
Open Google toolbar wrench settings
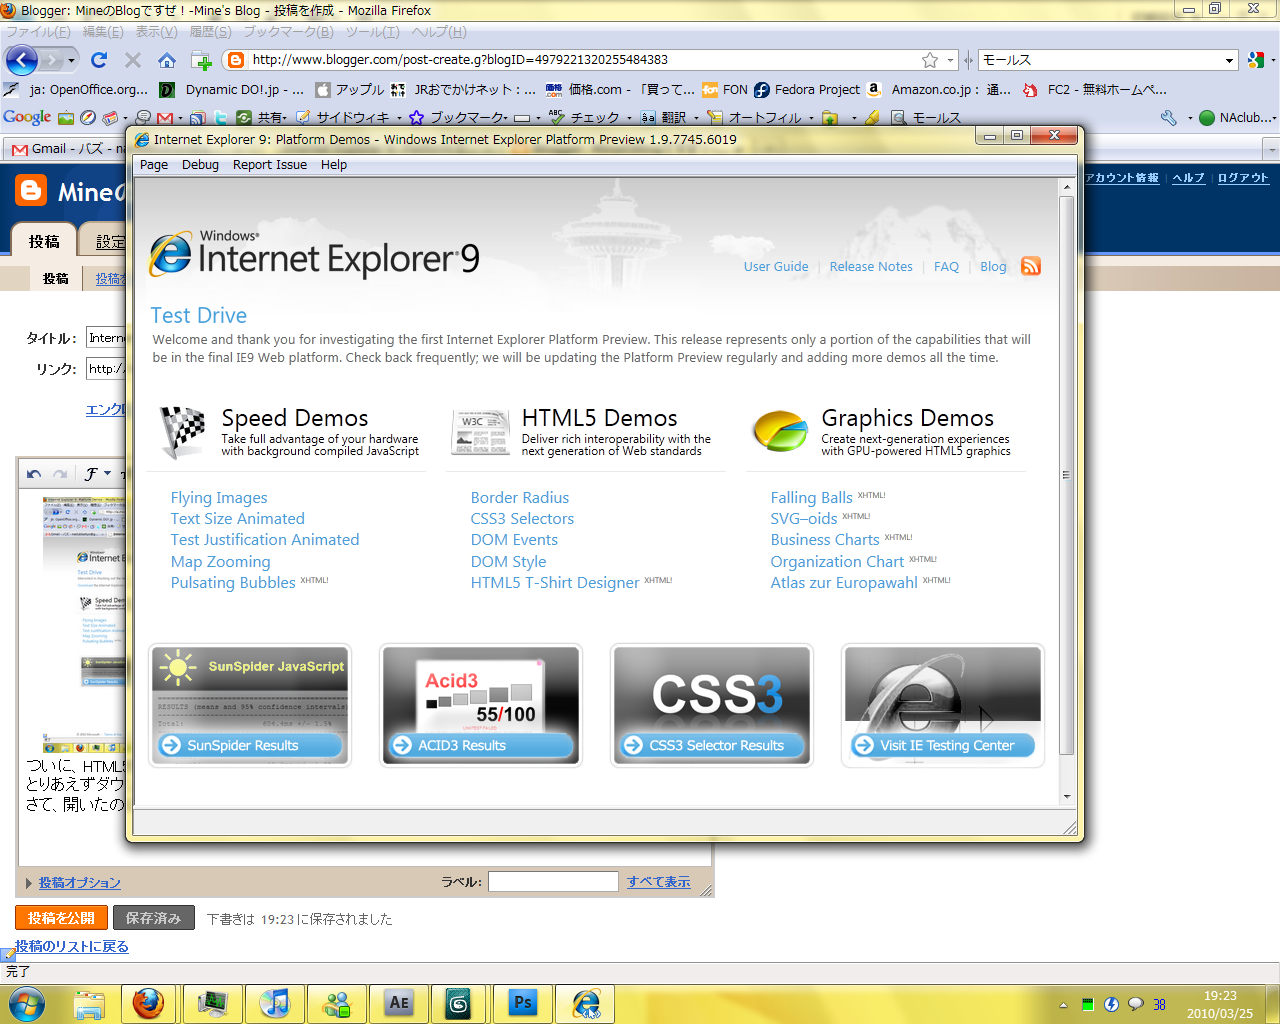pos(1169,118)
